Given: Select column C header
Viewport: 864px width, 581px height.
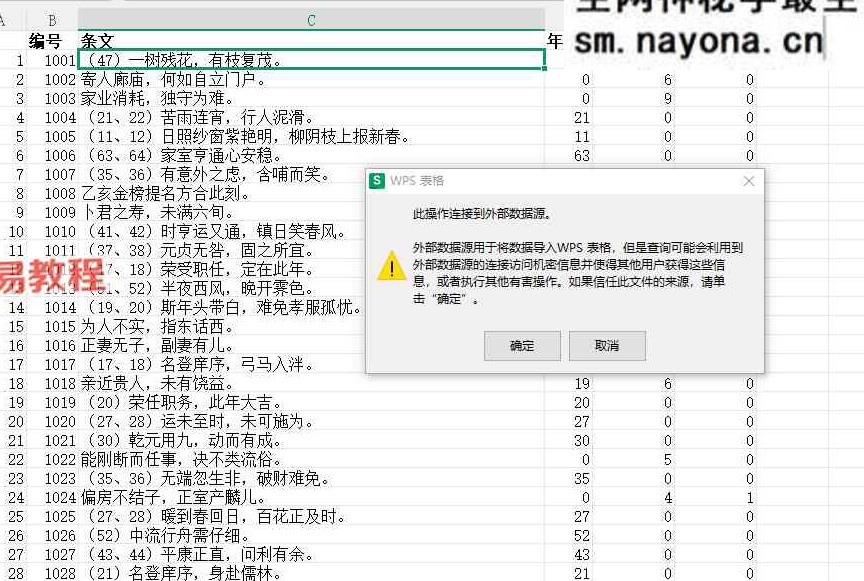Looking at the screenshot, I should point(311,20).
